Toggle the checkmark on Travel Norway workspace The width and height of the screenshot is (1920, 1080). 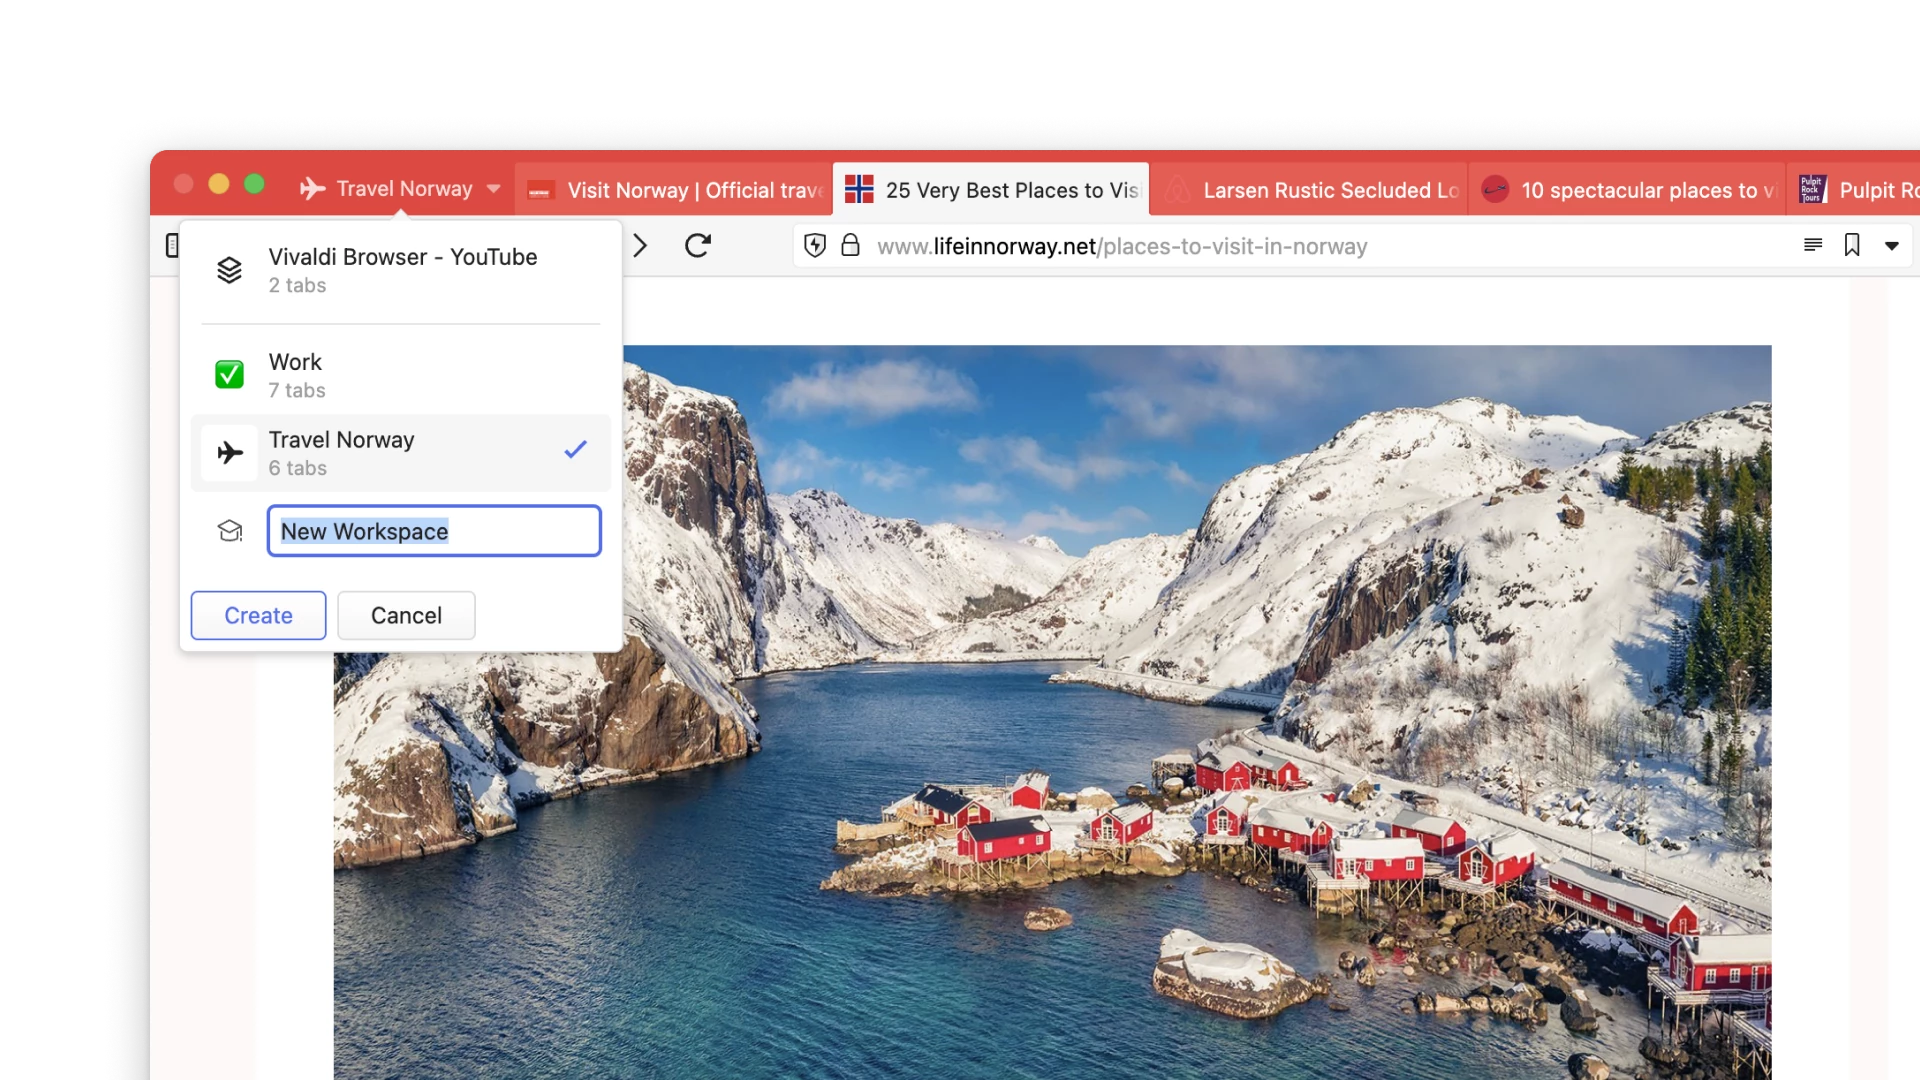pyautogui.click(x=574, y=450)
